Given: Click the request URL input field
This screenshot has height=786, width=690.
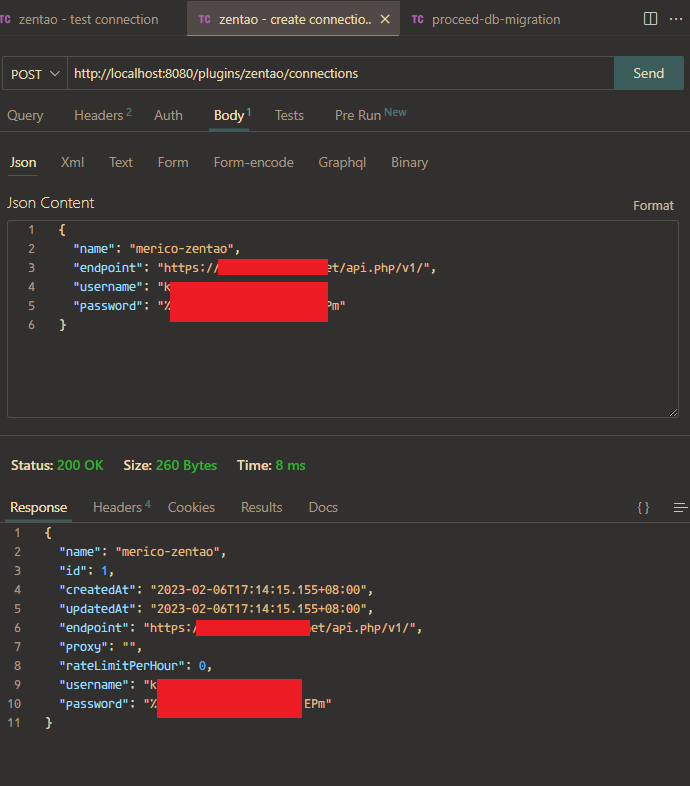Looking at the screenshot, I should [340, 73].
